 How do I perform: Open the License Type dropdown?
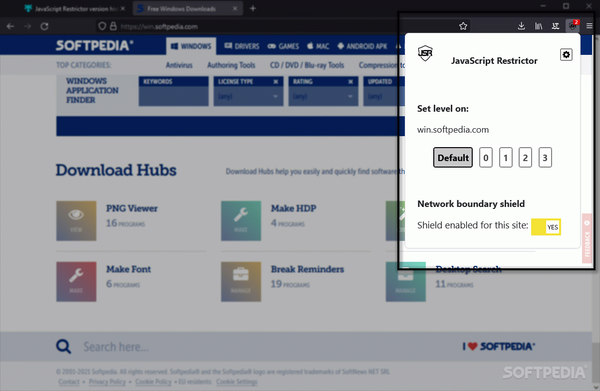click(248, 96)
